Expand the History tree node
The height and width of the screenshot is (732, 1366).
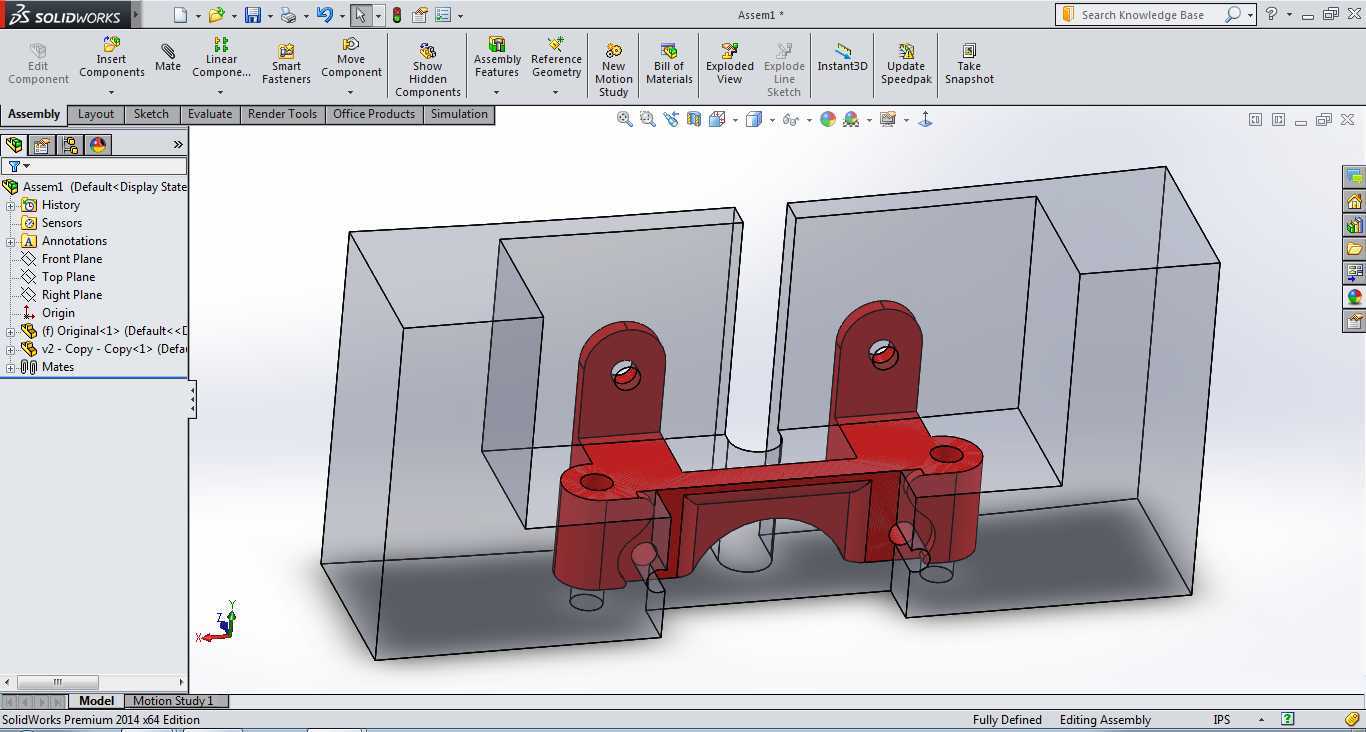click(x=11, y=205)
